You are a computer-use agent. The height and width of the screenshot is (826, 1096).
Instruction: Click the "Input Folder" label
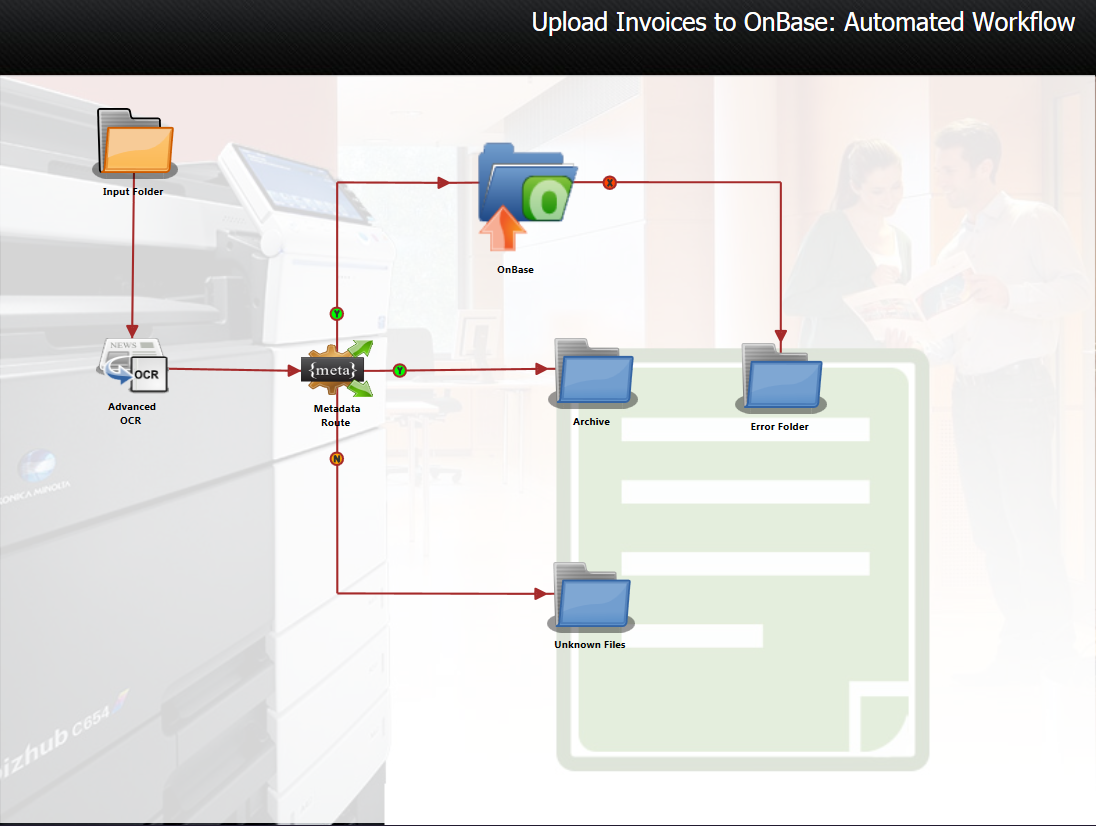pos(133,191)
